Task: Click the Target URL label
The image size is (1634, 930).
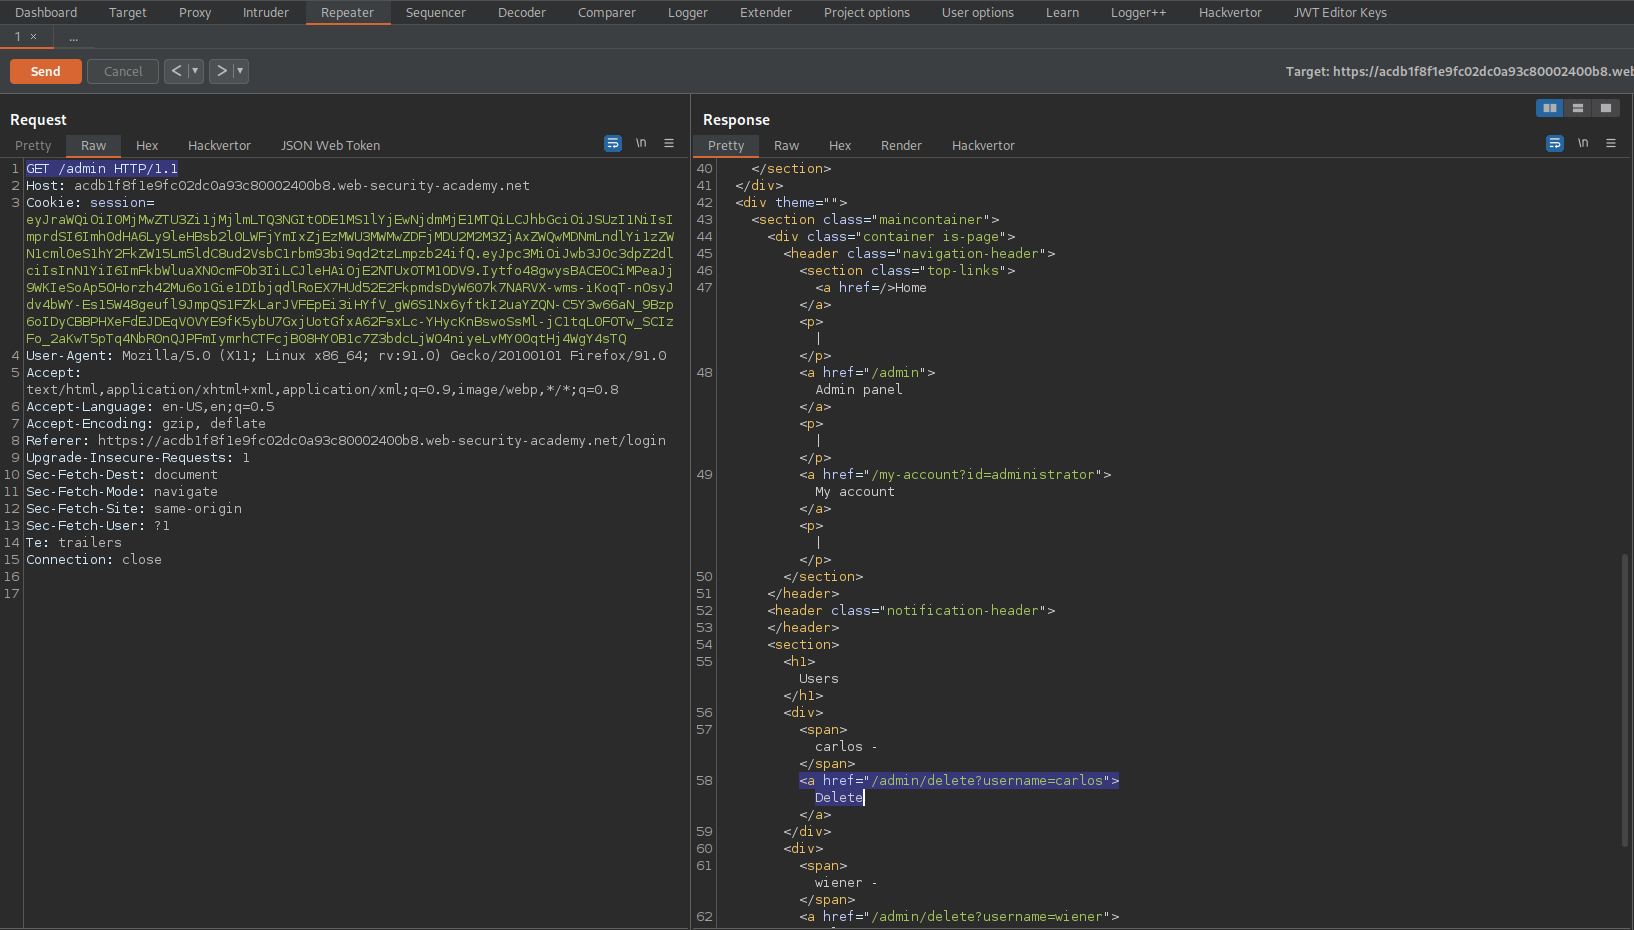Action: [1459, 72]
